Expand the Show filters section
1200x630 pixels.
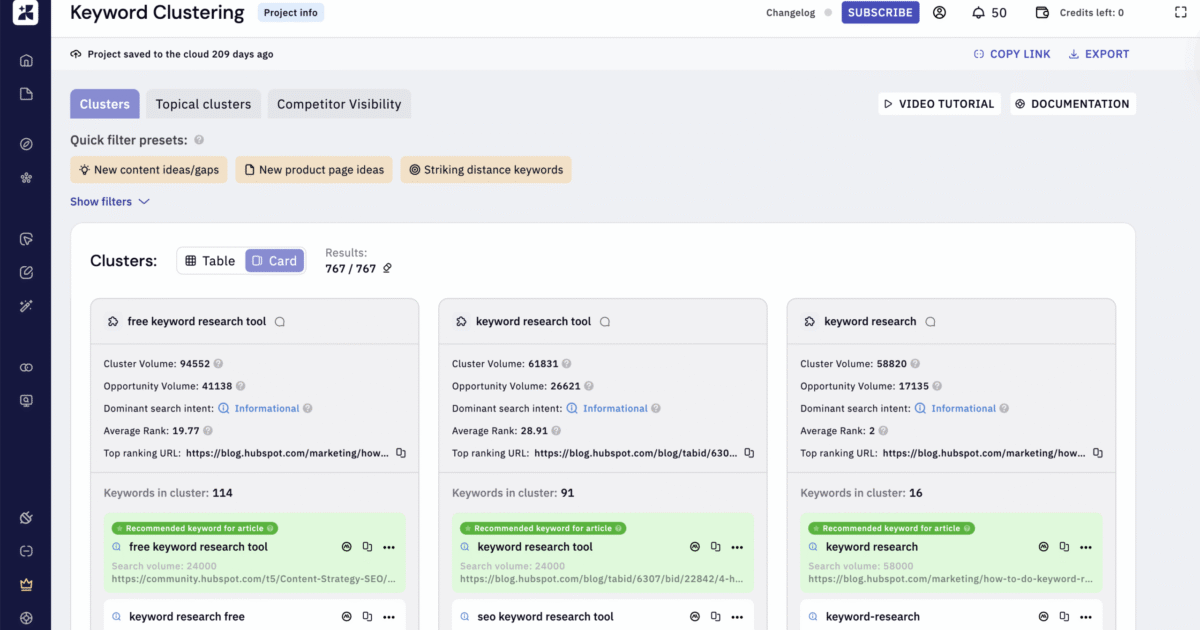tap(109, 202)
